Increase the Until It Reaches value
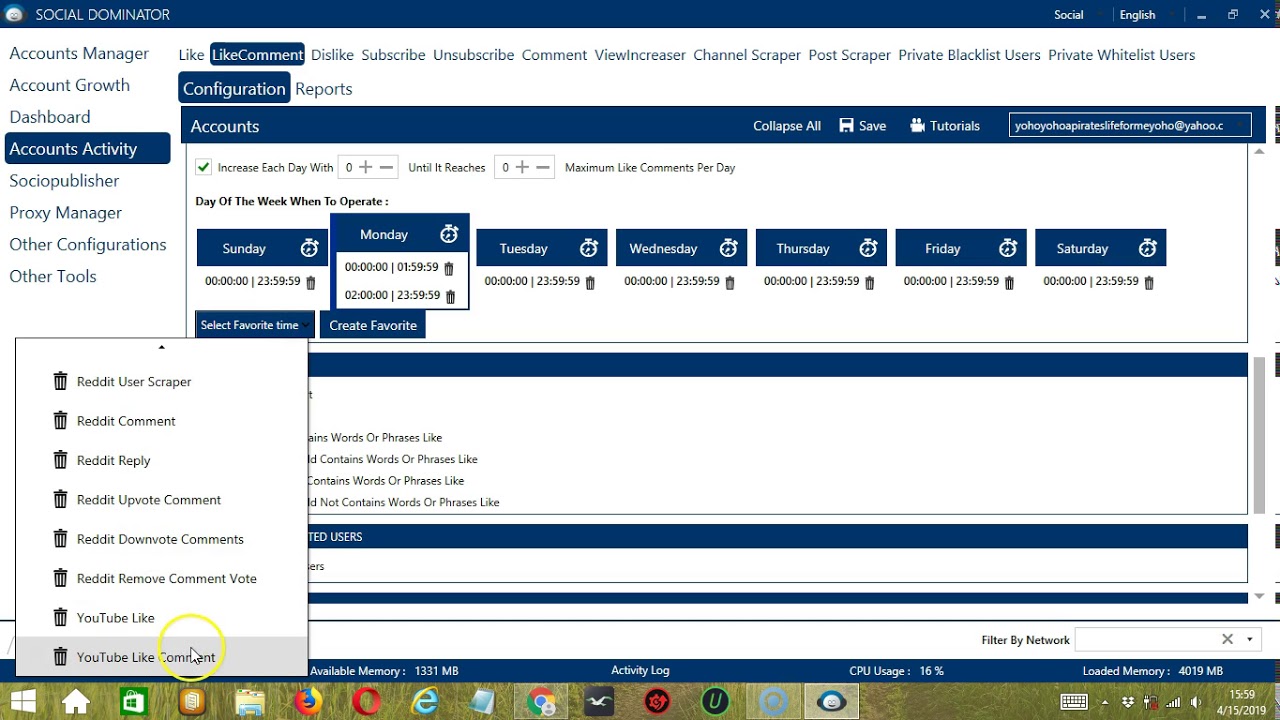The width and height of the screenshot is (1280, 720). point(522,167)
